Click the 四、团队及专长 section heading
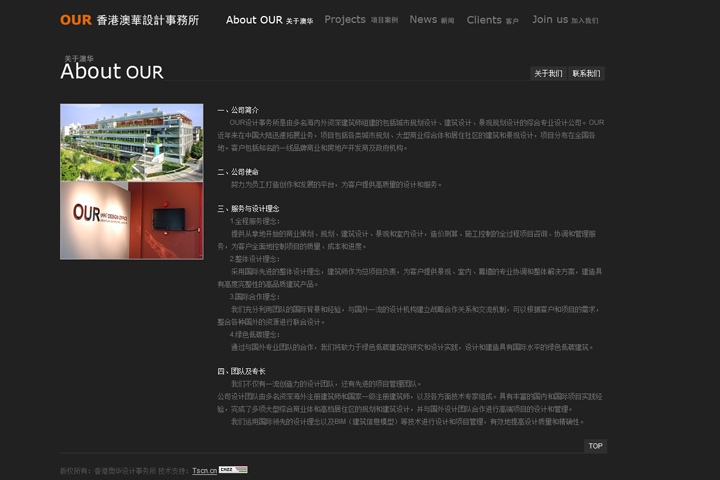 pos(242,371)
